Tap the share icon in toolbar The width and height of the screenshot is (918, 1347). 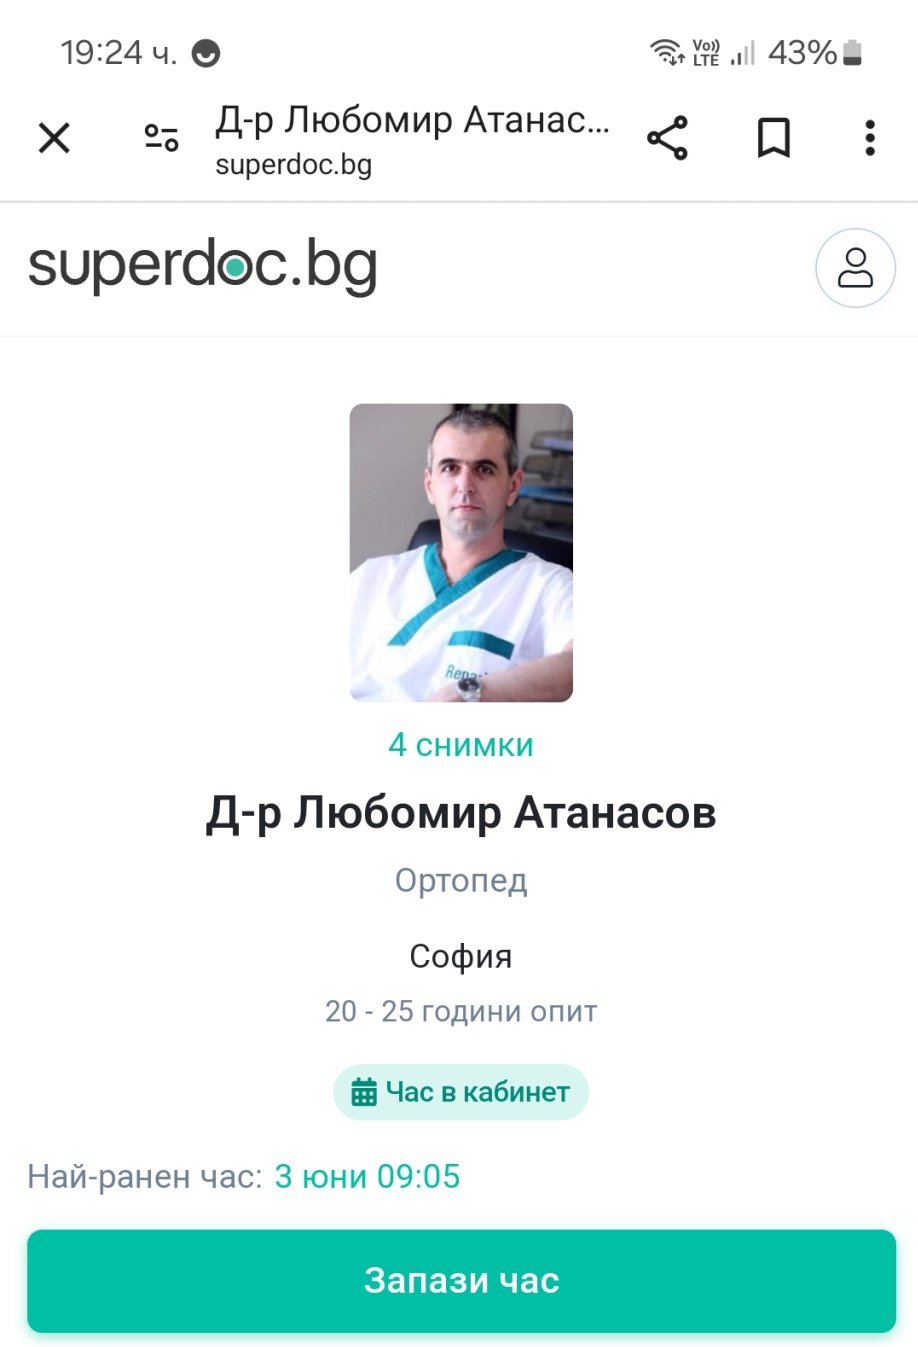(x=667, y=137)
